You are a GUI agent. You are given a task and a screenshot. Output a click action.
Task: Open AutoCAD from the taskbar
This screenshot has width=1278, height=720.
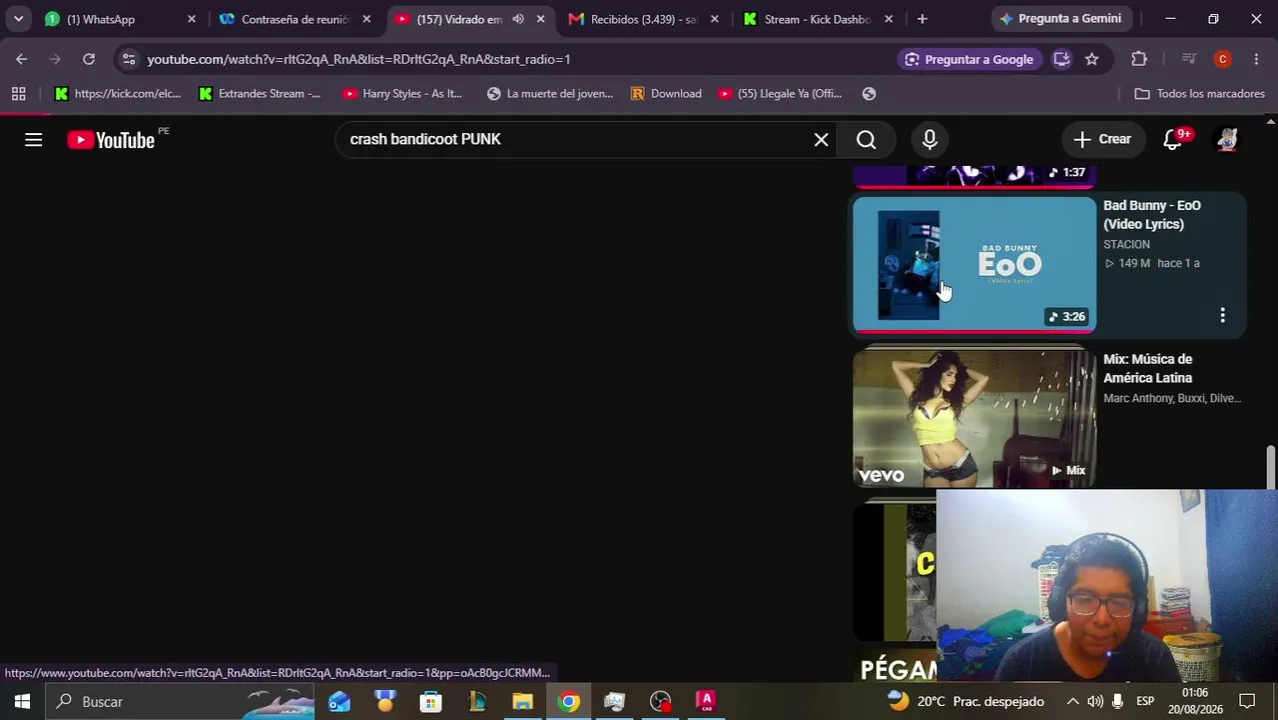(x=706, y=702)
